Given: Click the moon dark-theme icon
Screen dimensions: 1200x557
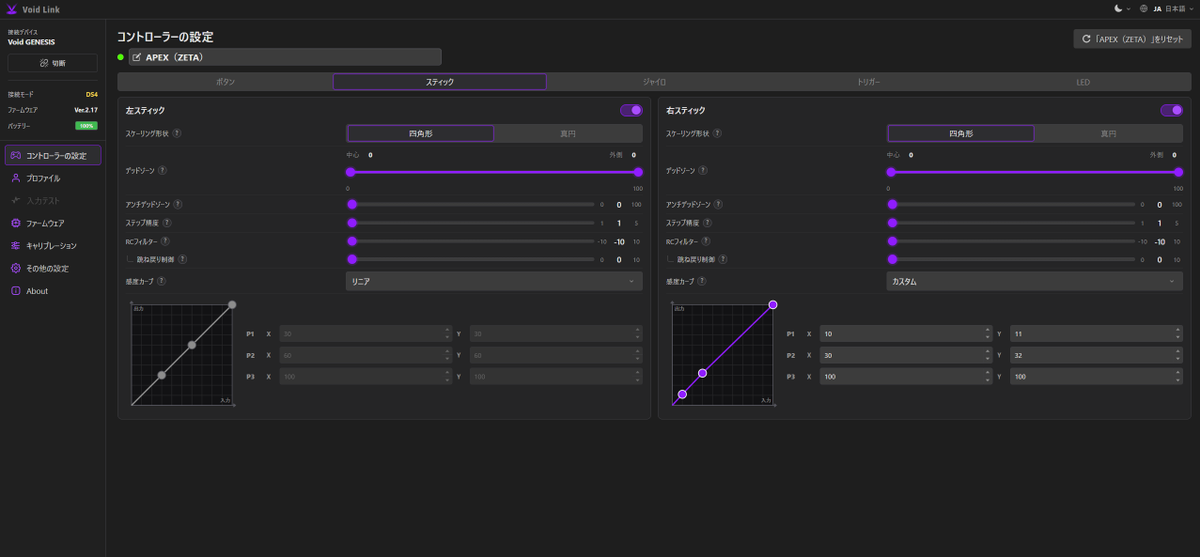Looking at the screenshot, I should click(1118, 8).
